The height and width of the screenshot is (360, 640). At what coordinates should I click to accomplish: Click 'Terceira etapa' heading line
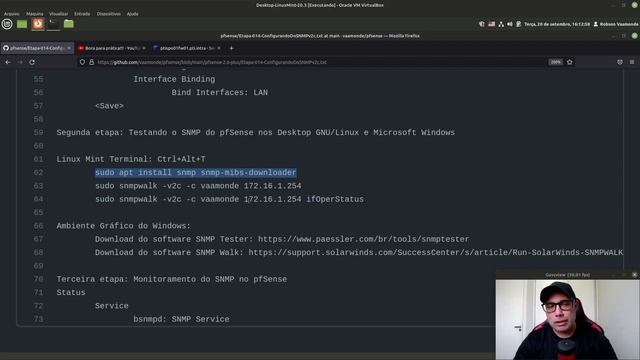tap(172, 279)
